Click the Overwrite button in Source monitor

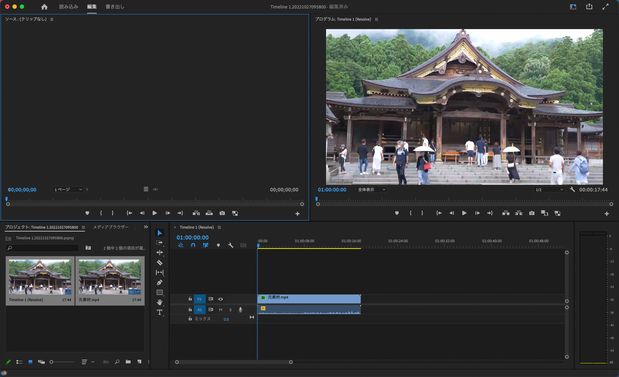click(x=209, y=213)
